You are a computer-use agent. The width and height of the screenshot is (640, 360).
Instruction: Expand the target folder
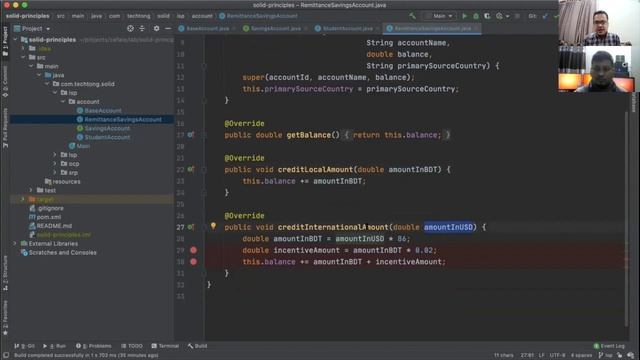pos(23,199)
